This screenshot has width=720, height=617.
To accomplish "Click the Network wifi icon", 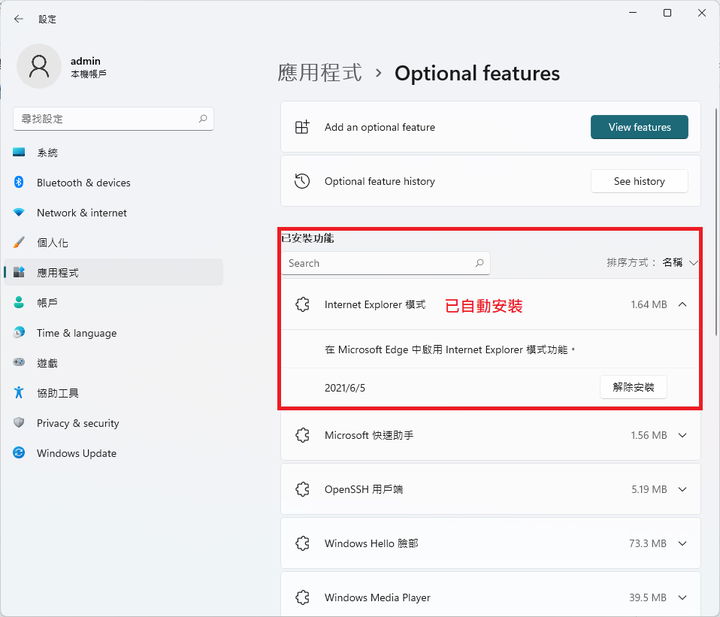I will (19, 212).
